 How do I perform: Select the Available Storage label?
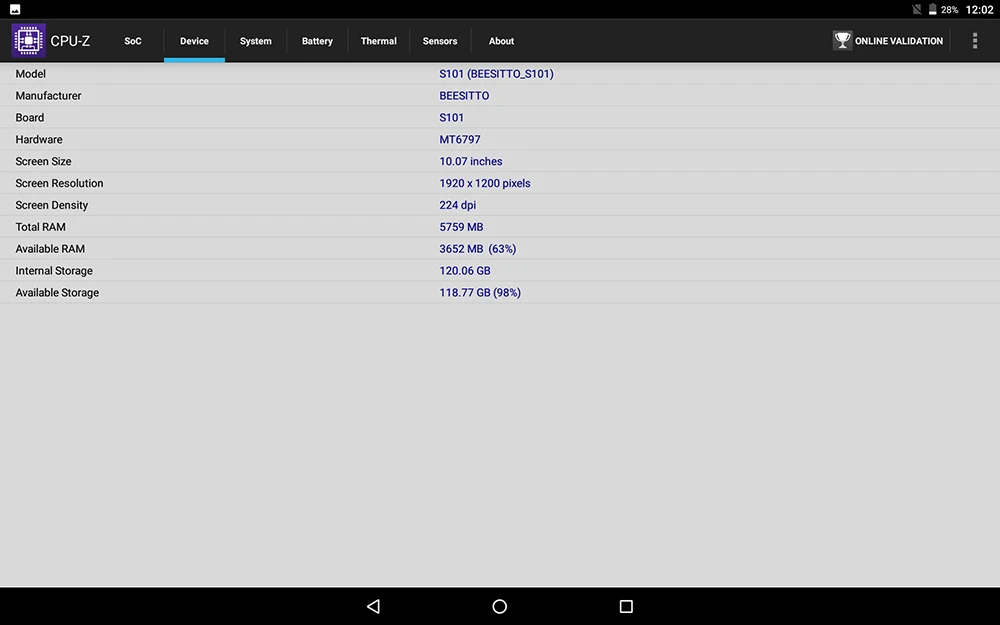[57, 293]
